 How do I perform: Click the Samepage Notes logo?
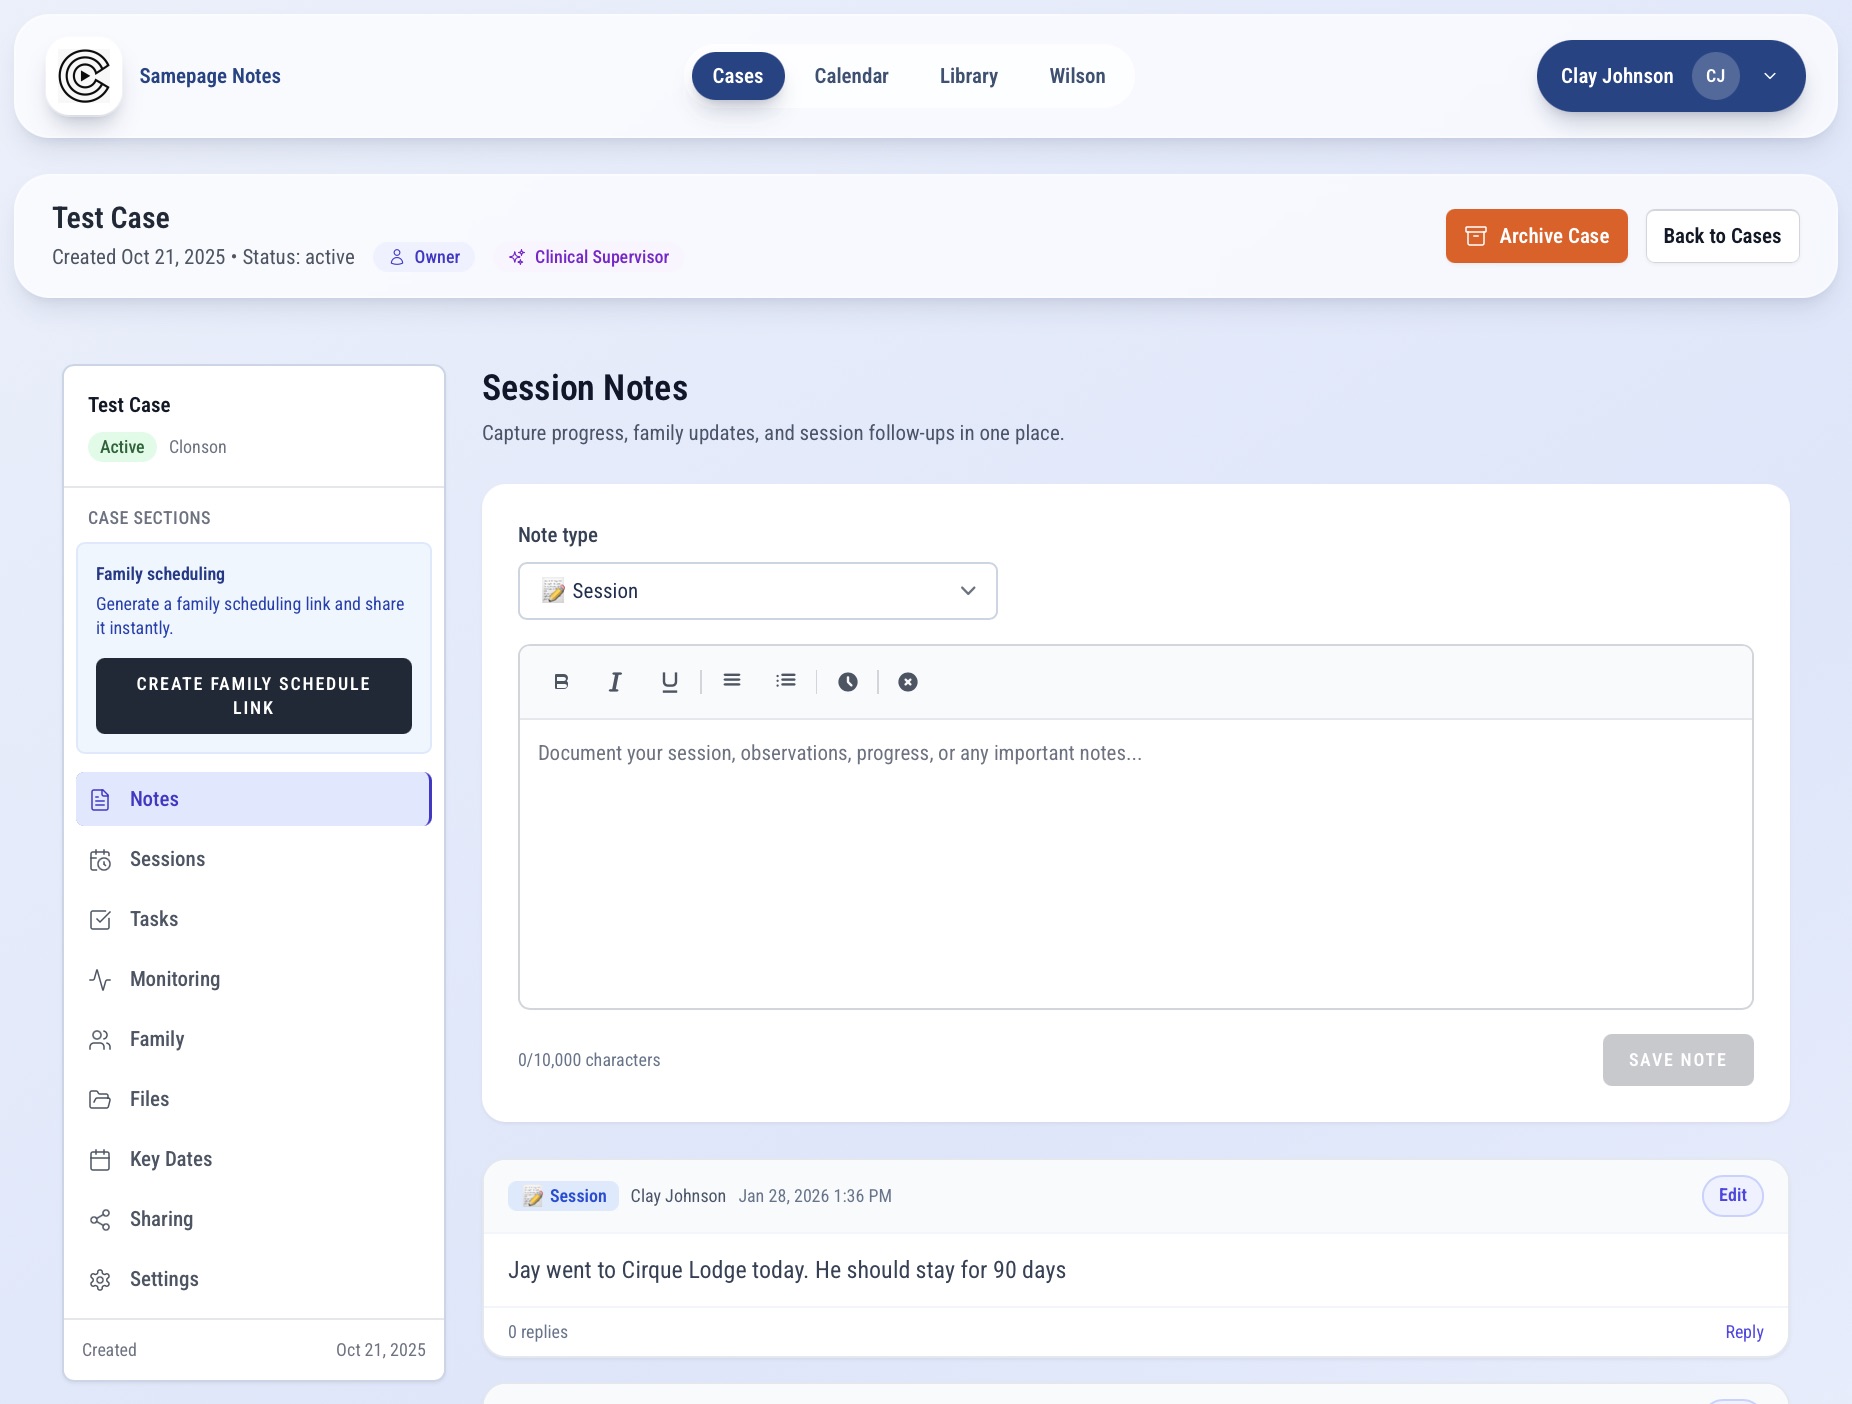point(84,76)
